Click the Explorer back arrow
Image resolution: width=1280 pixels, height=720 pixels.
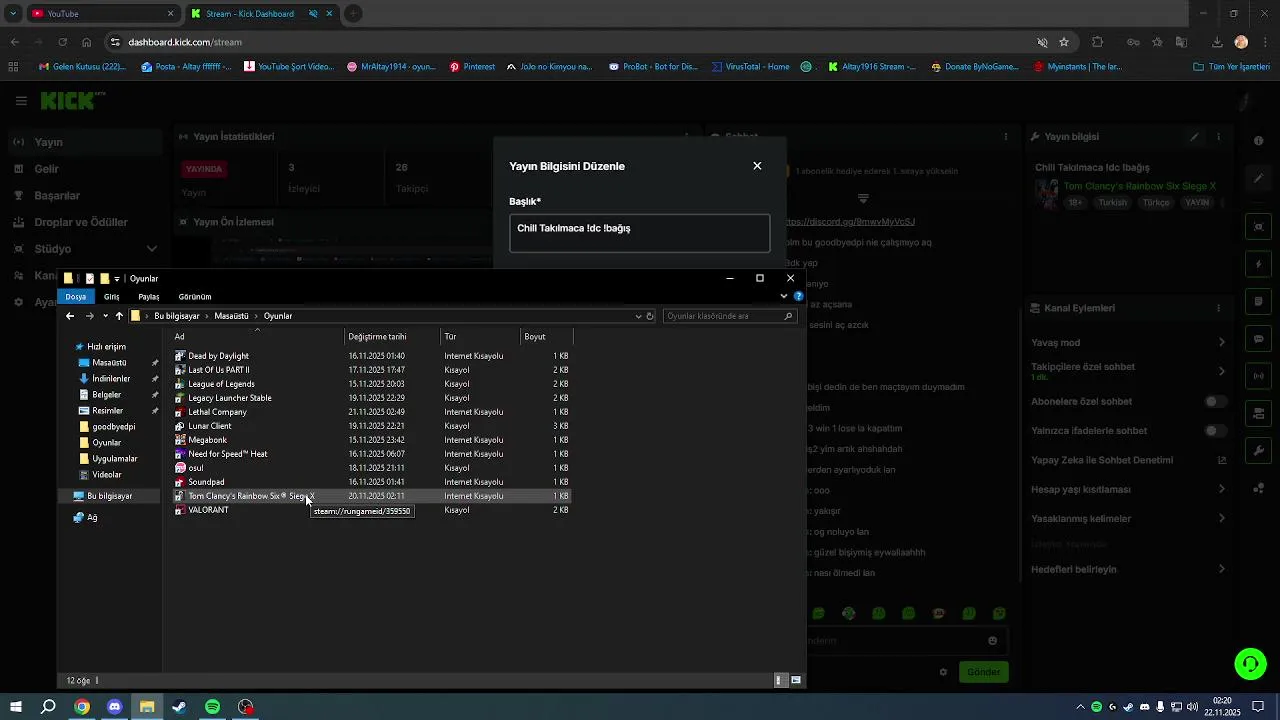[70, 316]
